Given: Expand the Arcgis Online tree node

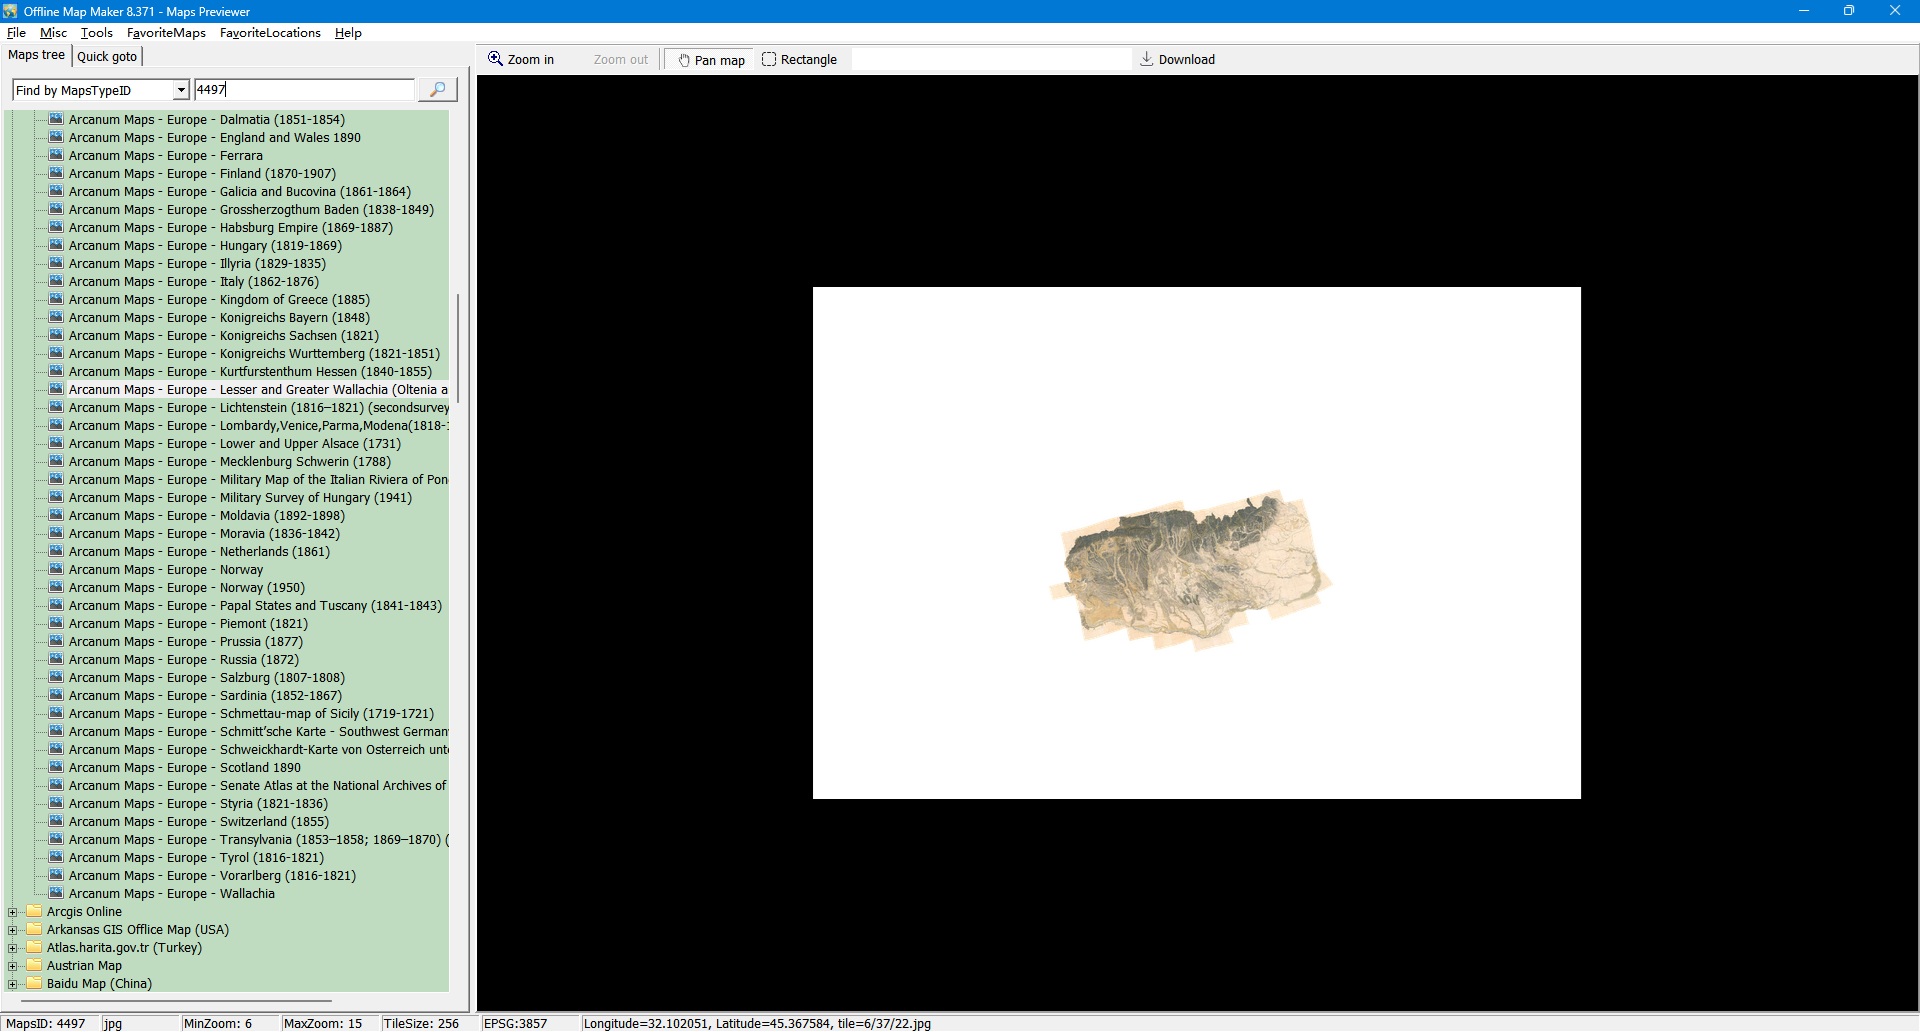Looking at the screenshot, I should (13, 912).
